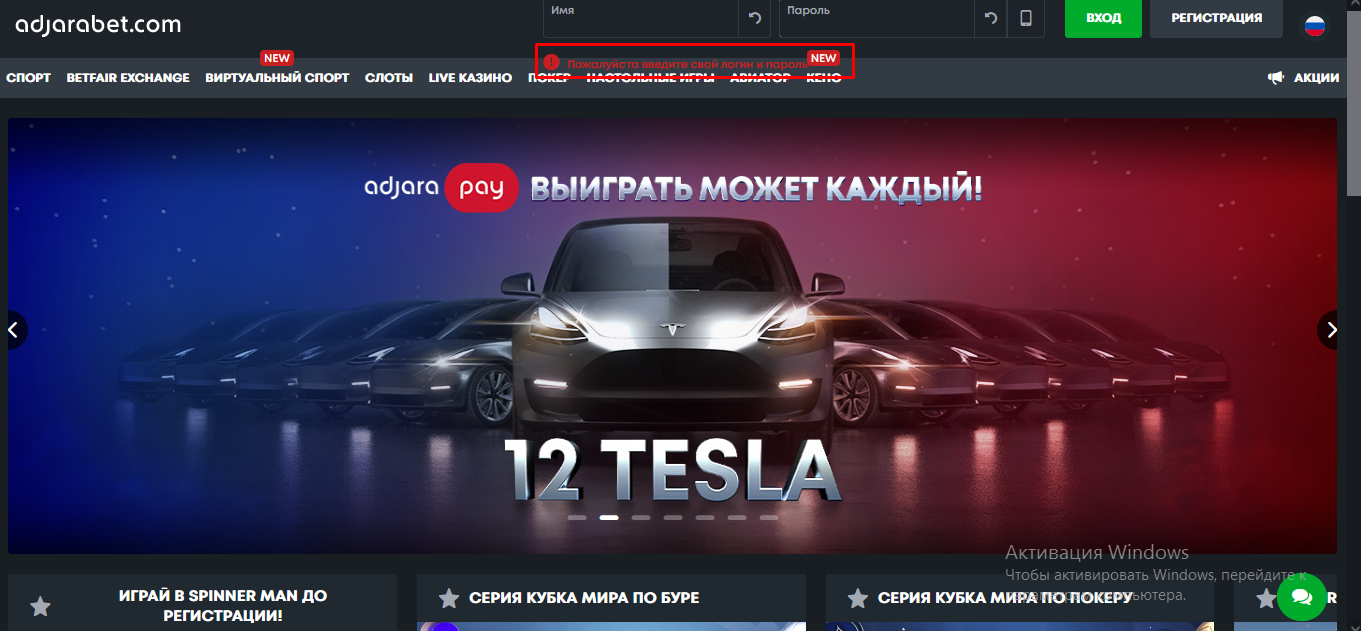The image size is (1361, 631).
Task: Select the active second slide indicator
Action: [609, 517]
